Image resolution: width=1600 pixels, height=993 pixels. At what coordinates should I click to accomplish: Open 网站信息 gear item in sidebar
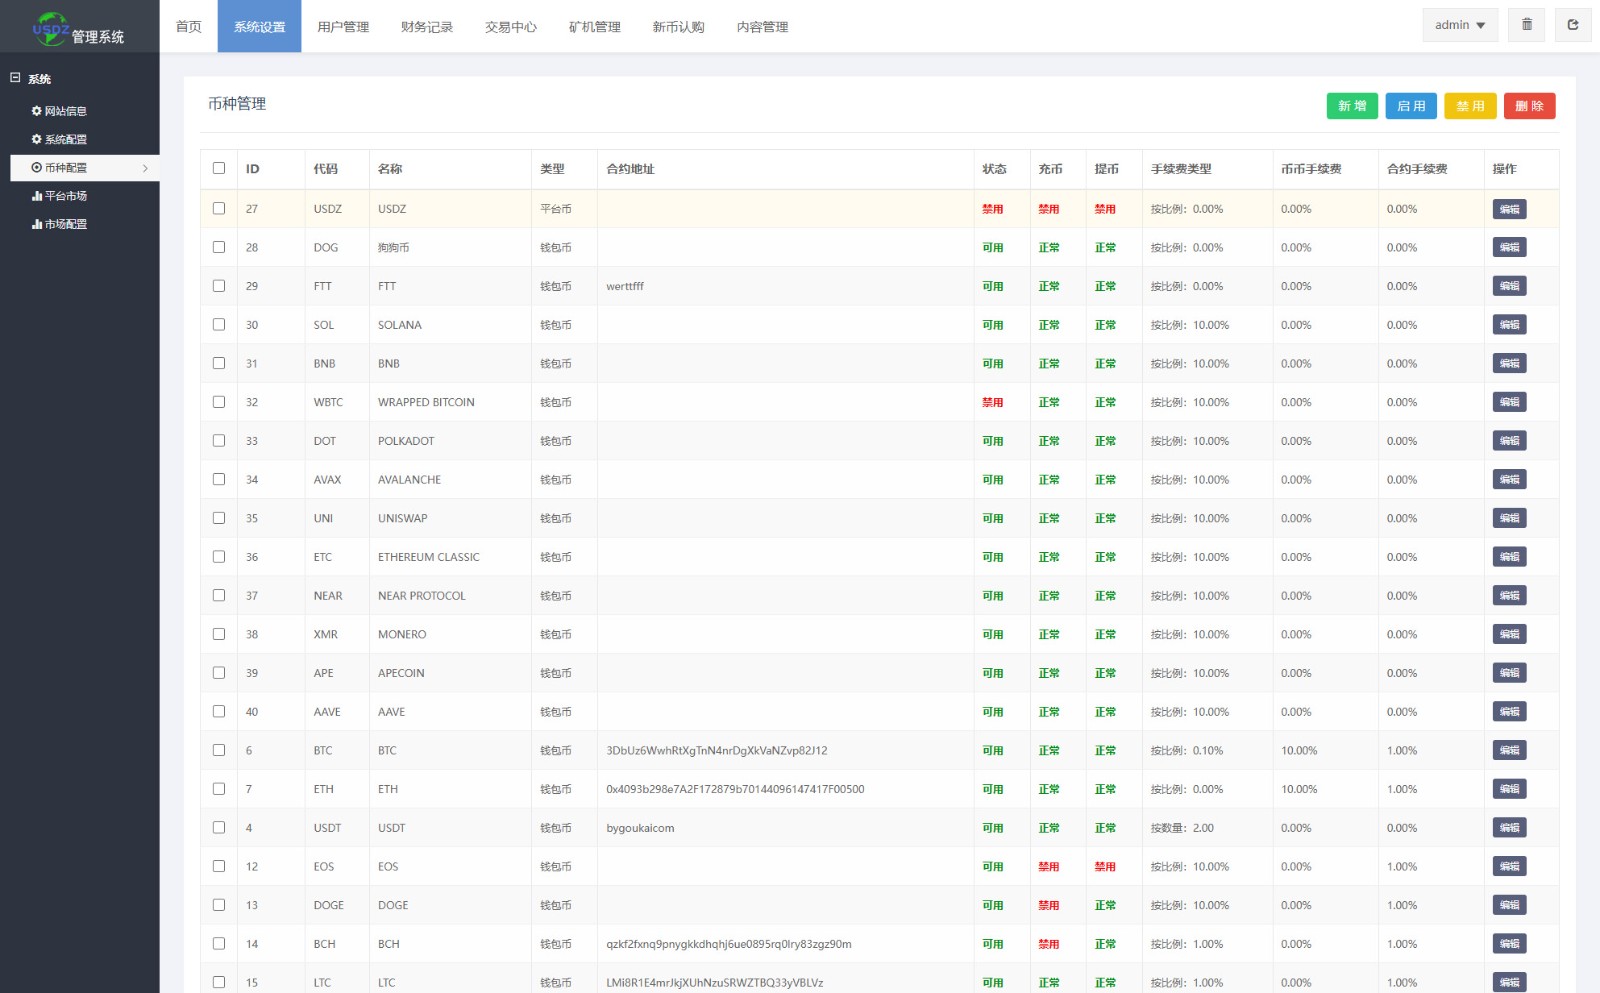pos(65,111)
